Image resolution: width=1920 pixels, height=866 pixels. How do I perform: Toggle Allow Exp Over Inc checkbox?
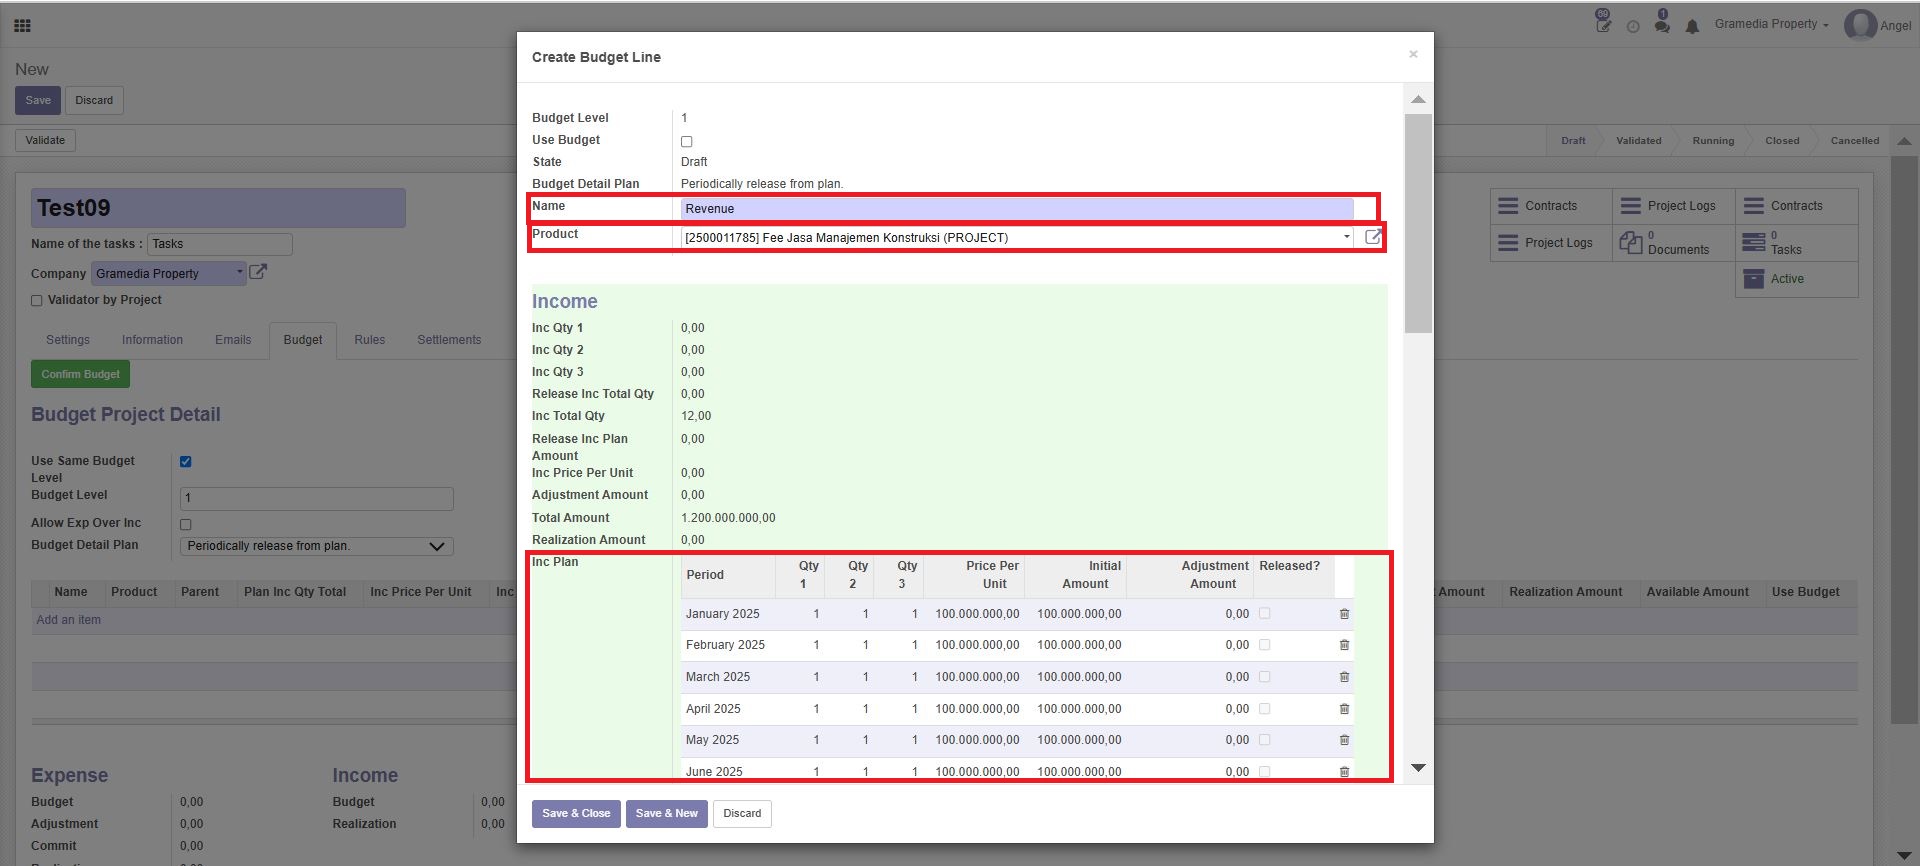(186, 524)
